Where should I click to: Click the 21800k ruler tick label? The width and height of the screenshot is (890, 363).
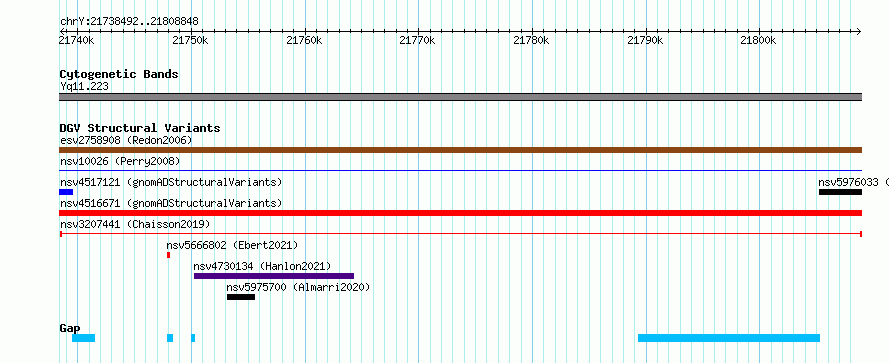(x=758, y=40)
